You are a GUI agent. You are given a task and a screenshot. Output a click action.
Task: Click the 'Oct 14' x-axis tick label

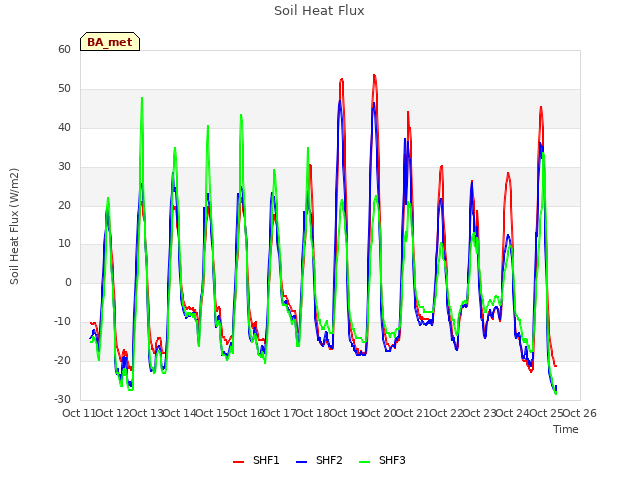click(x=180, y=413)
